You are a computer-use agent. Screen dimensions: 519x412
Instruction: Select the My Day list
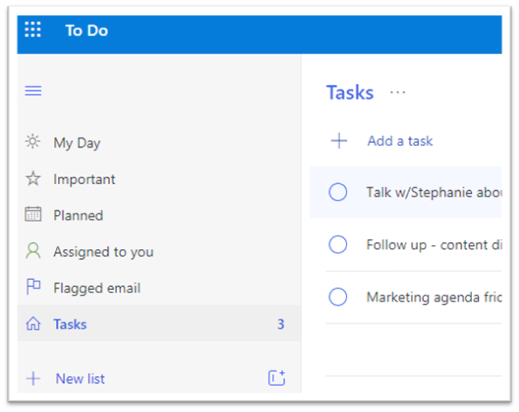point(159,143)
